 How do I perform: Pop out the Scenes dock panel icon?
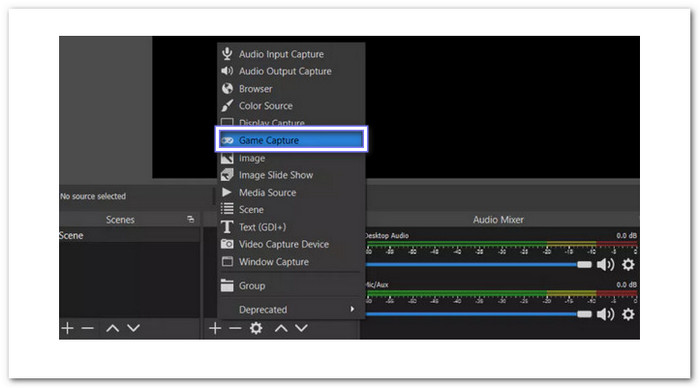click(191, 219)
